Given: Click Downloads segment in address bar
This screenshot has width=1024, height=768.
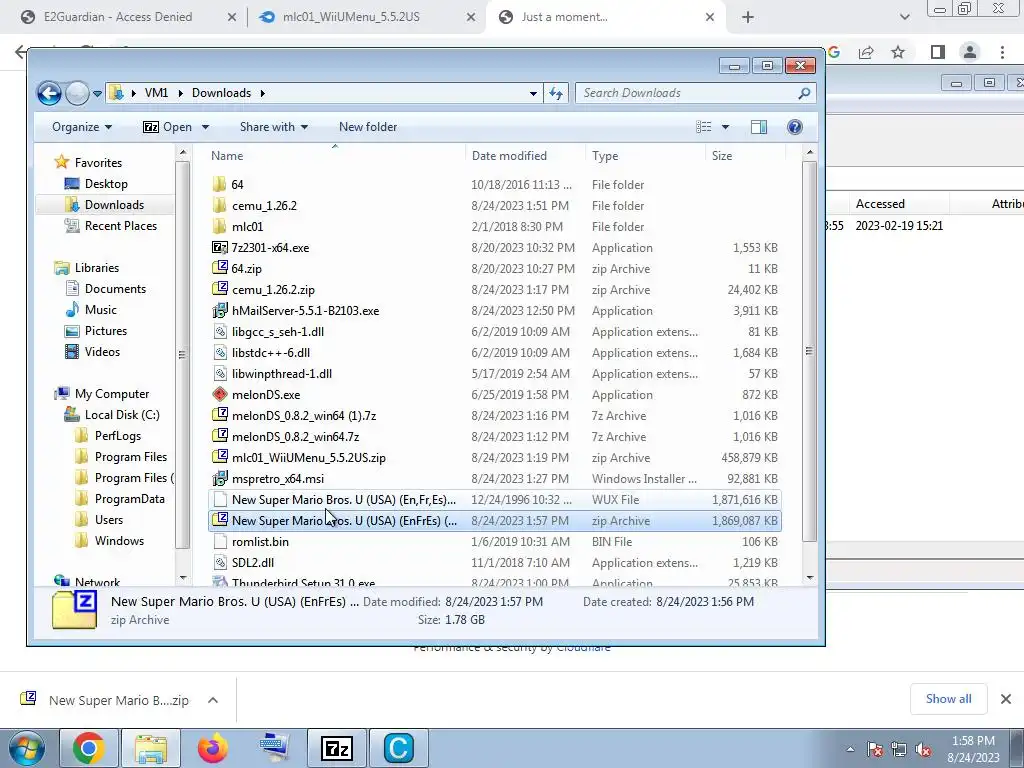Looking at the screenshot, I should click(221, 93).
